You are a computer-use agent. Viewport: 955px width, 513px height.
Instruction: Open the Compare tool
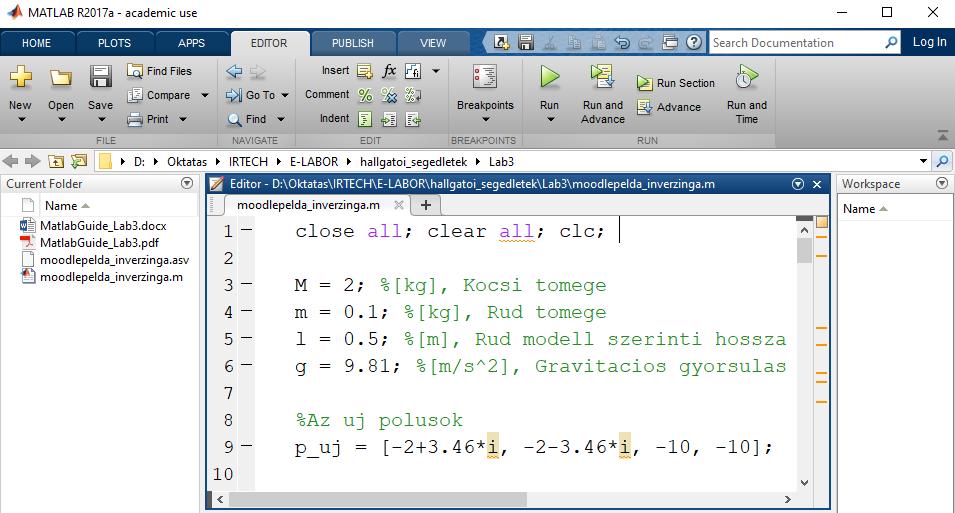click(161, 95)
